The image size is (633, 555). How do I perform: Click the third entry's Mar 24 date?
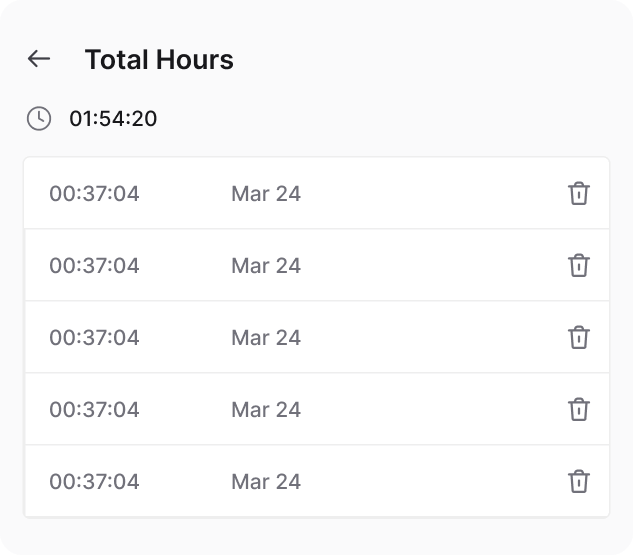click(265, 337)
